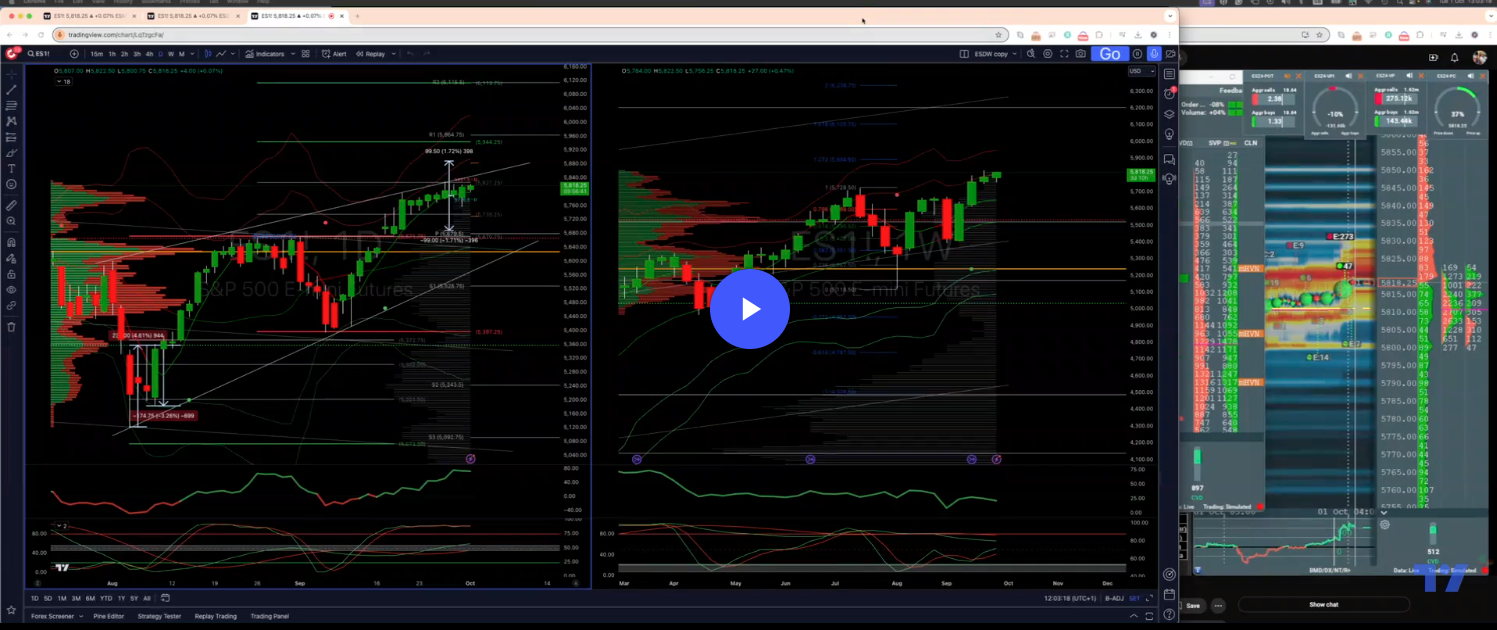Select the 4h timeframe

coord(149,54)
